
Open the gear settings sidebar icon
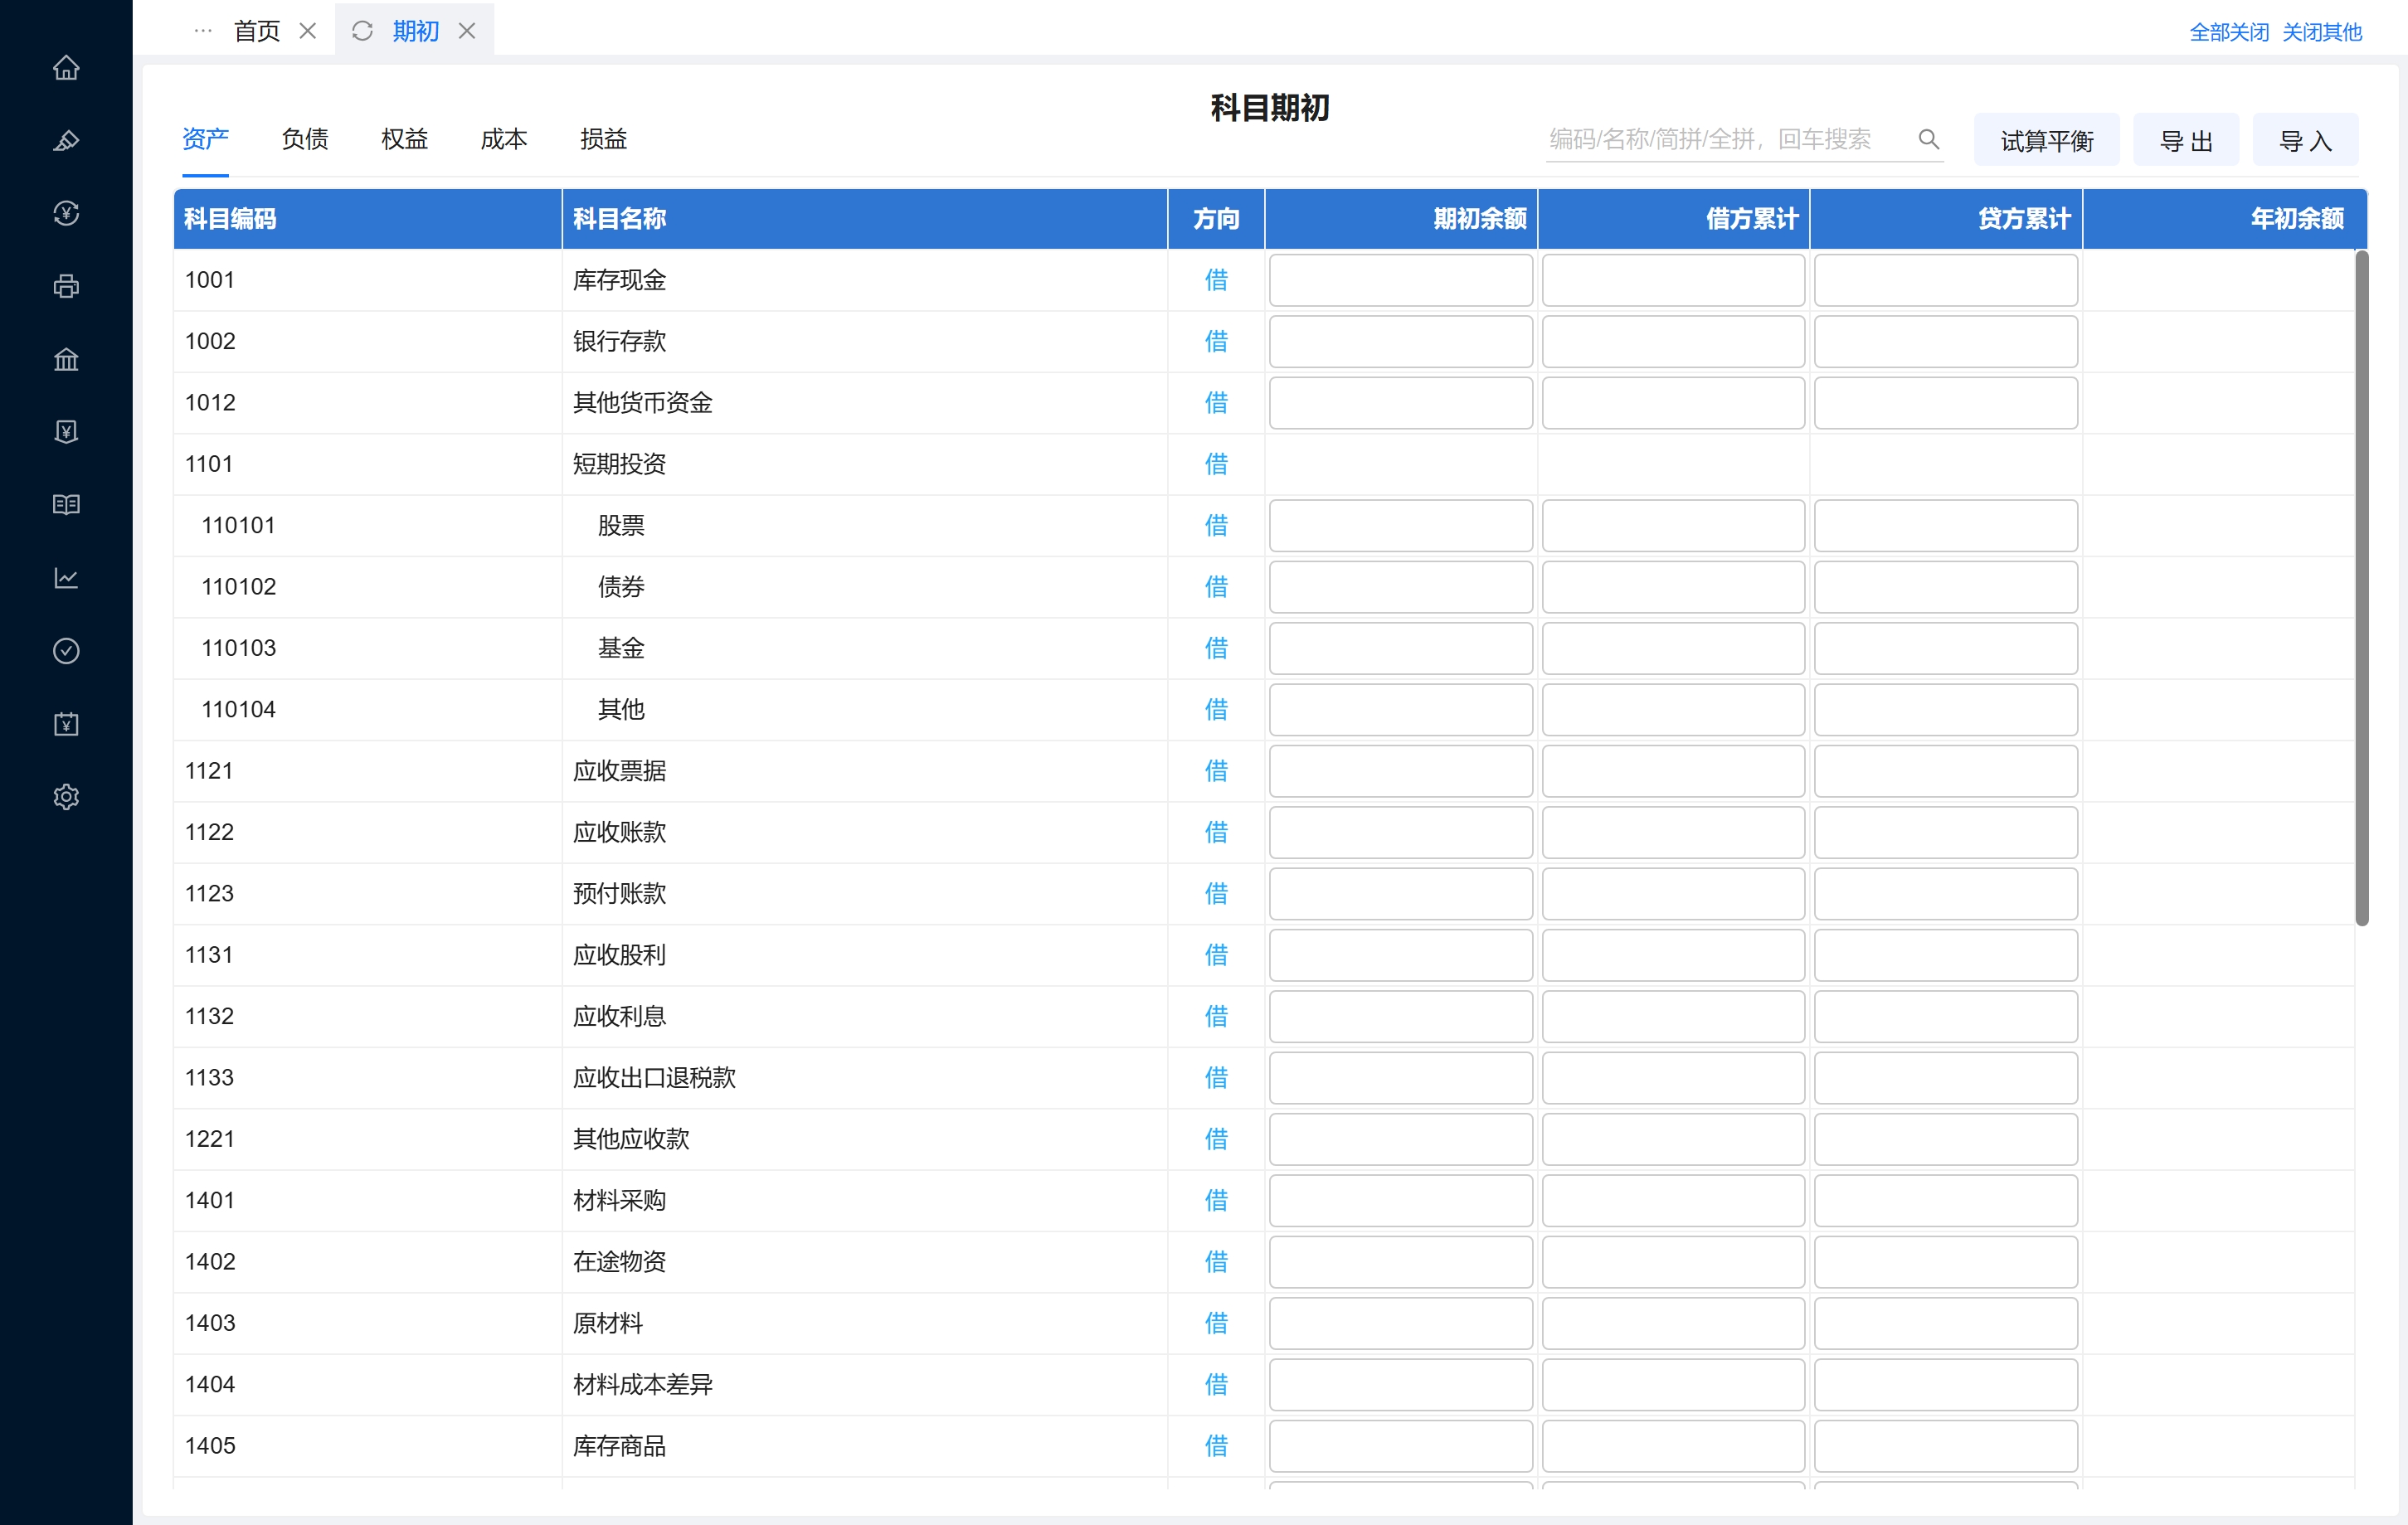coord(66,797)
